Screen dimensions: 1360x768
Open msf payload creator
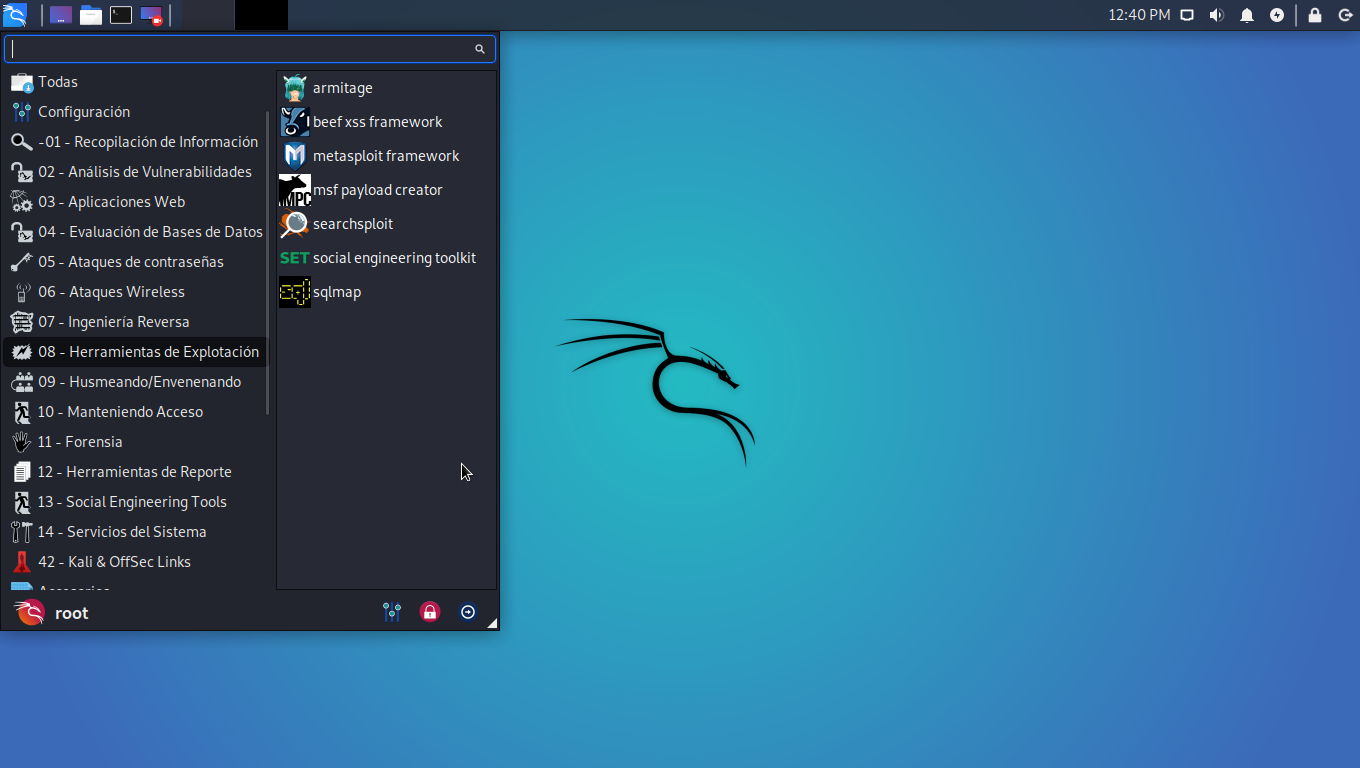pyautogui.click(x=386, y=190)
